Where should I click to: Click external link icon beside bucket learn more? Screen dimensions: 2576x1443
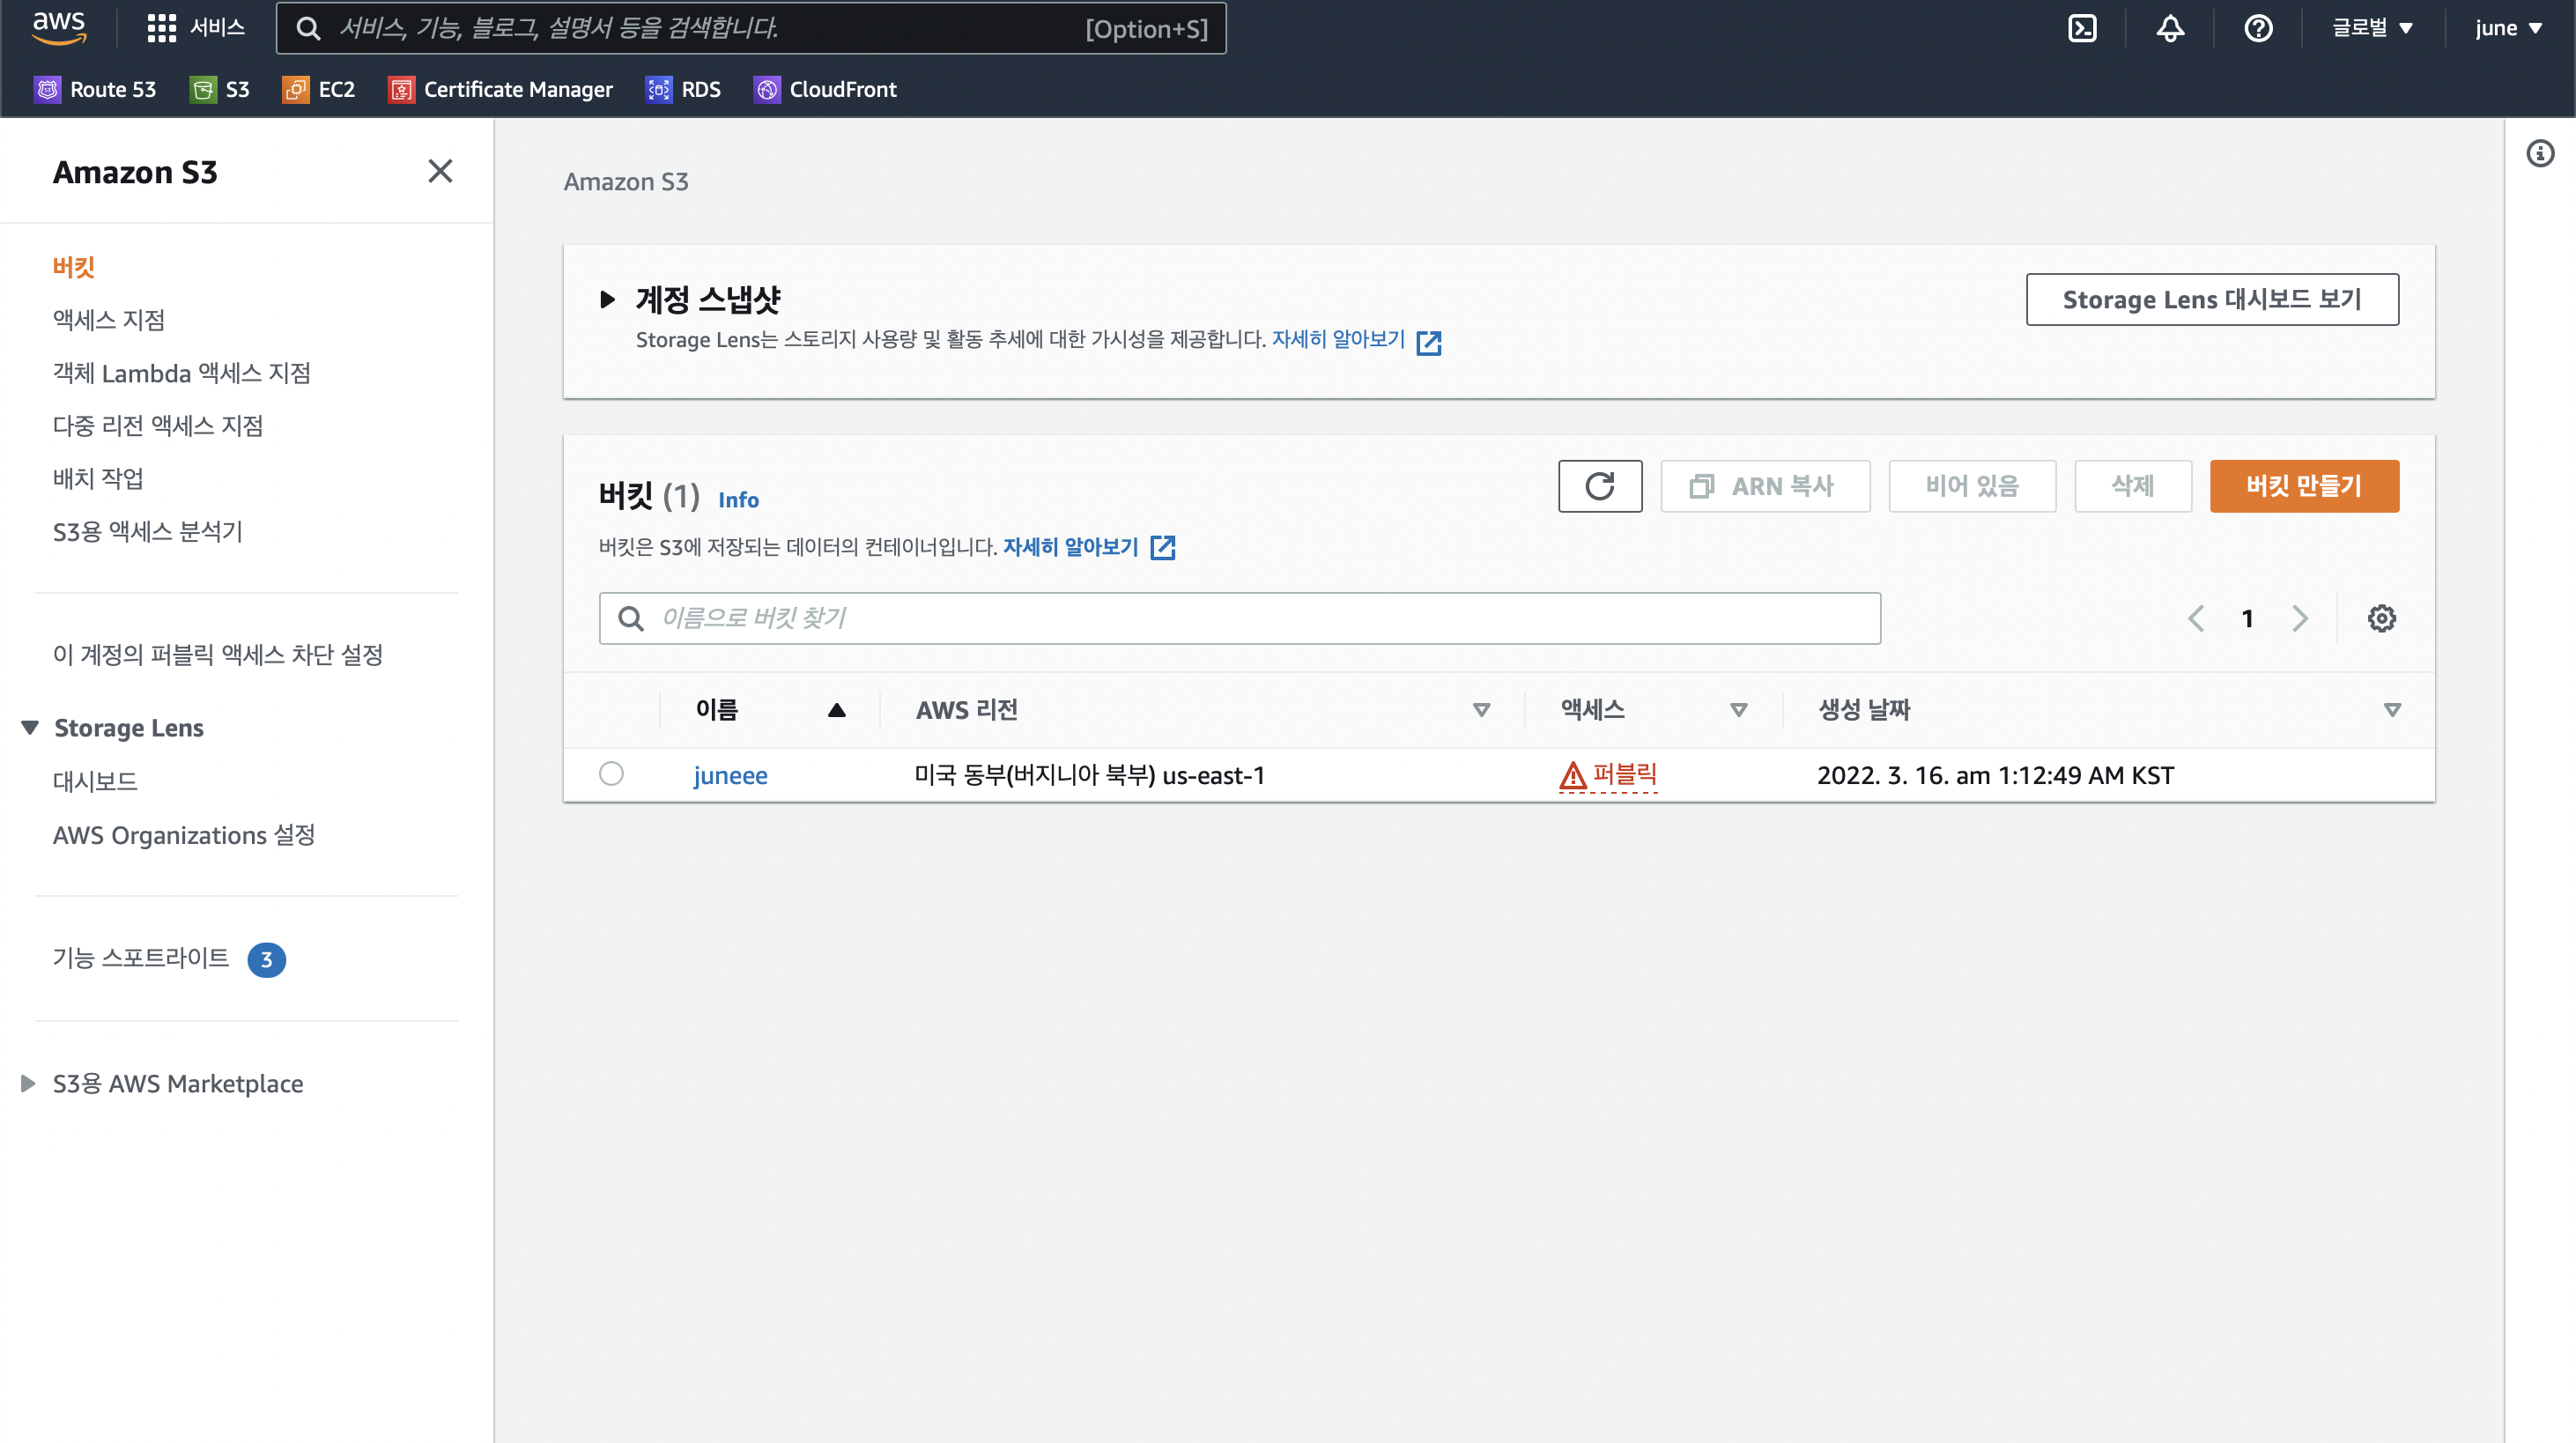1162,547
